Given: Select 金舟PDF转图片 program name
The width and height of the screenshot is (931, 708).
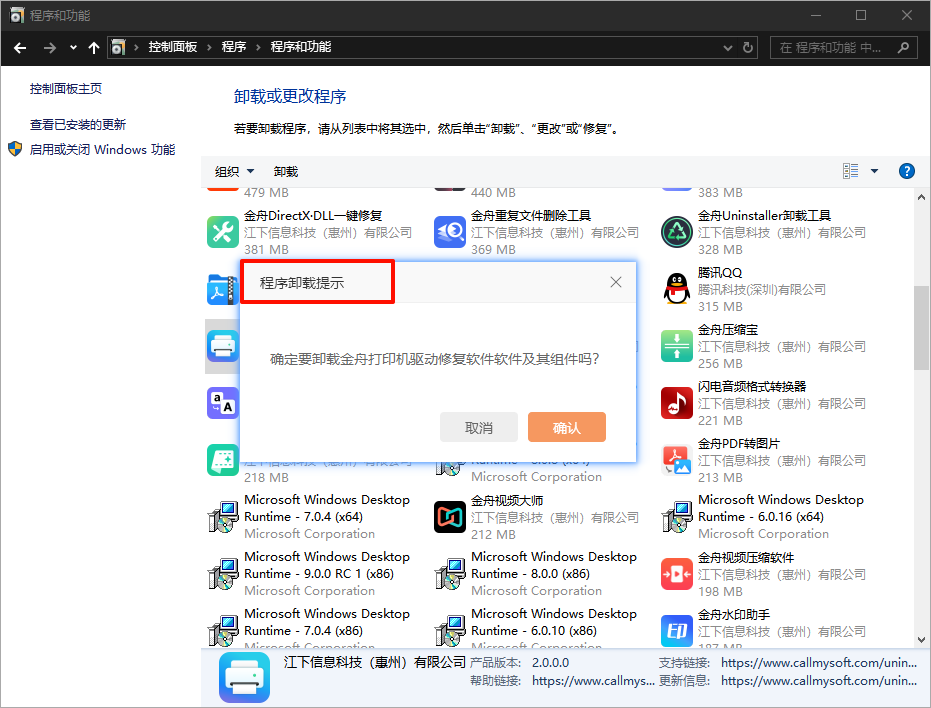Looking at the screenshot, I should click(739, 444).
